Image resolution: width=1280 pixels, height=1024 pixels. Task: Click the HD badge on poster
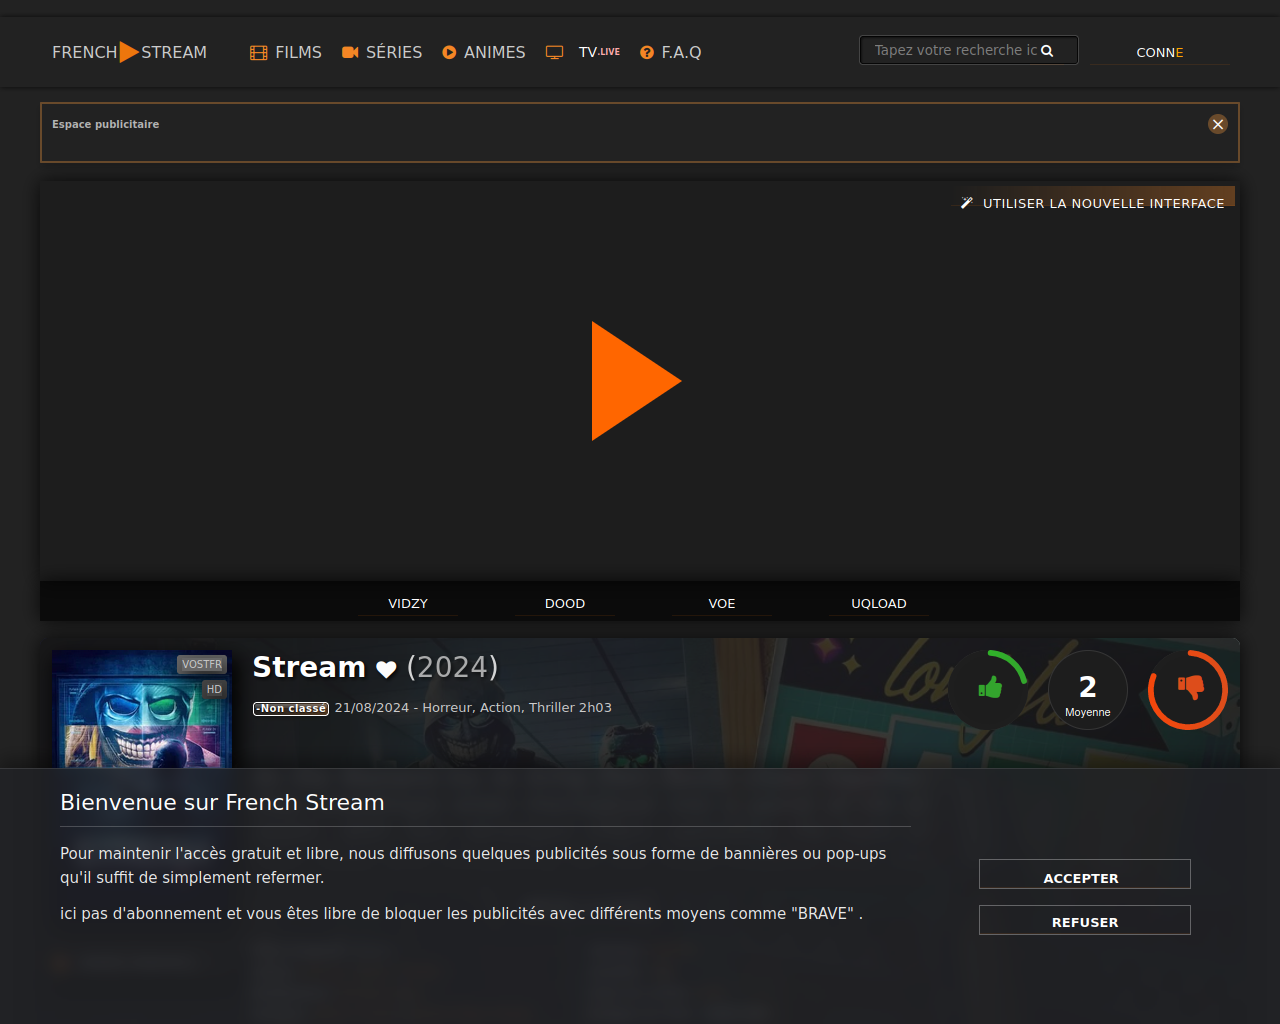[x=214, y=689]
